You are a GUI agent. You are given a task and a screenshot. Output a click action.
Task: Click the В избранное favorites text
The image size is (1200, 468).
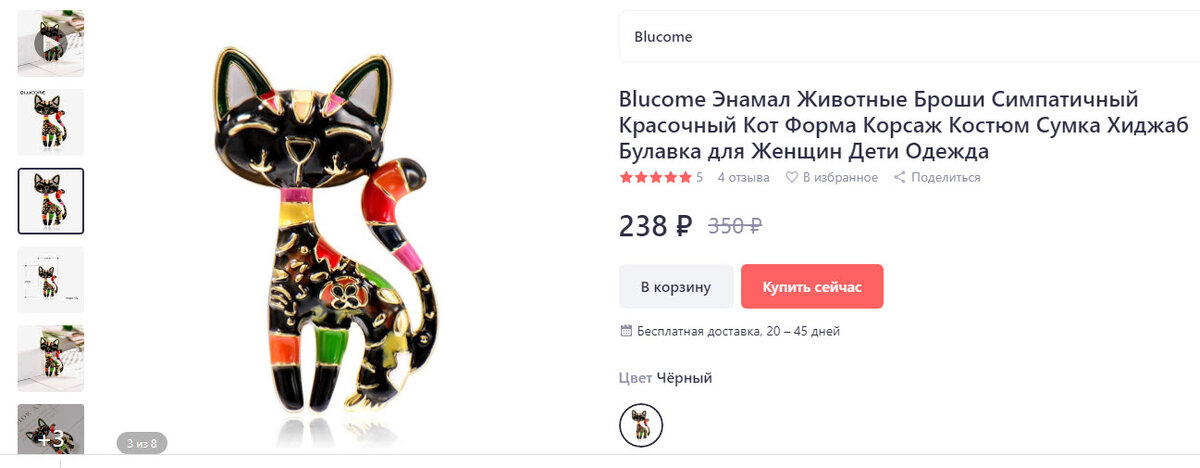[x=840, y=178]
